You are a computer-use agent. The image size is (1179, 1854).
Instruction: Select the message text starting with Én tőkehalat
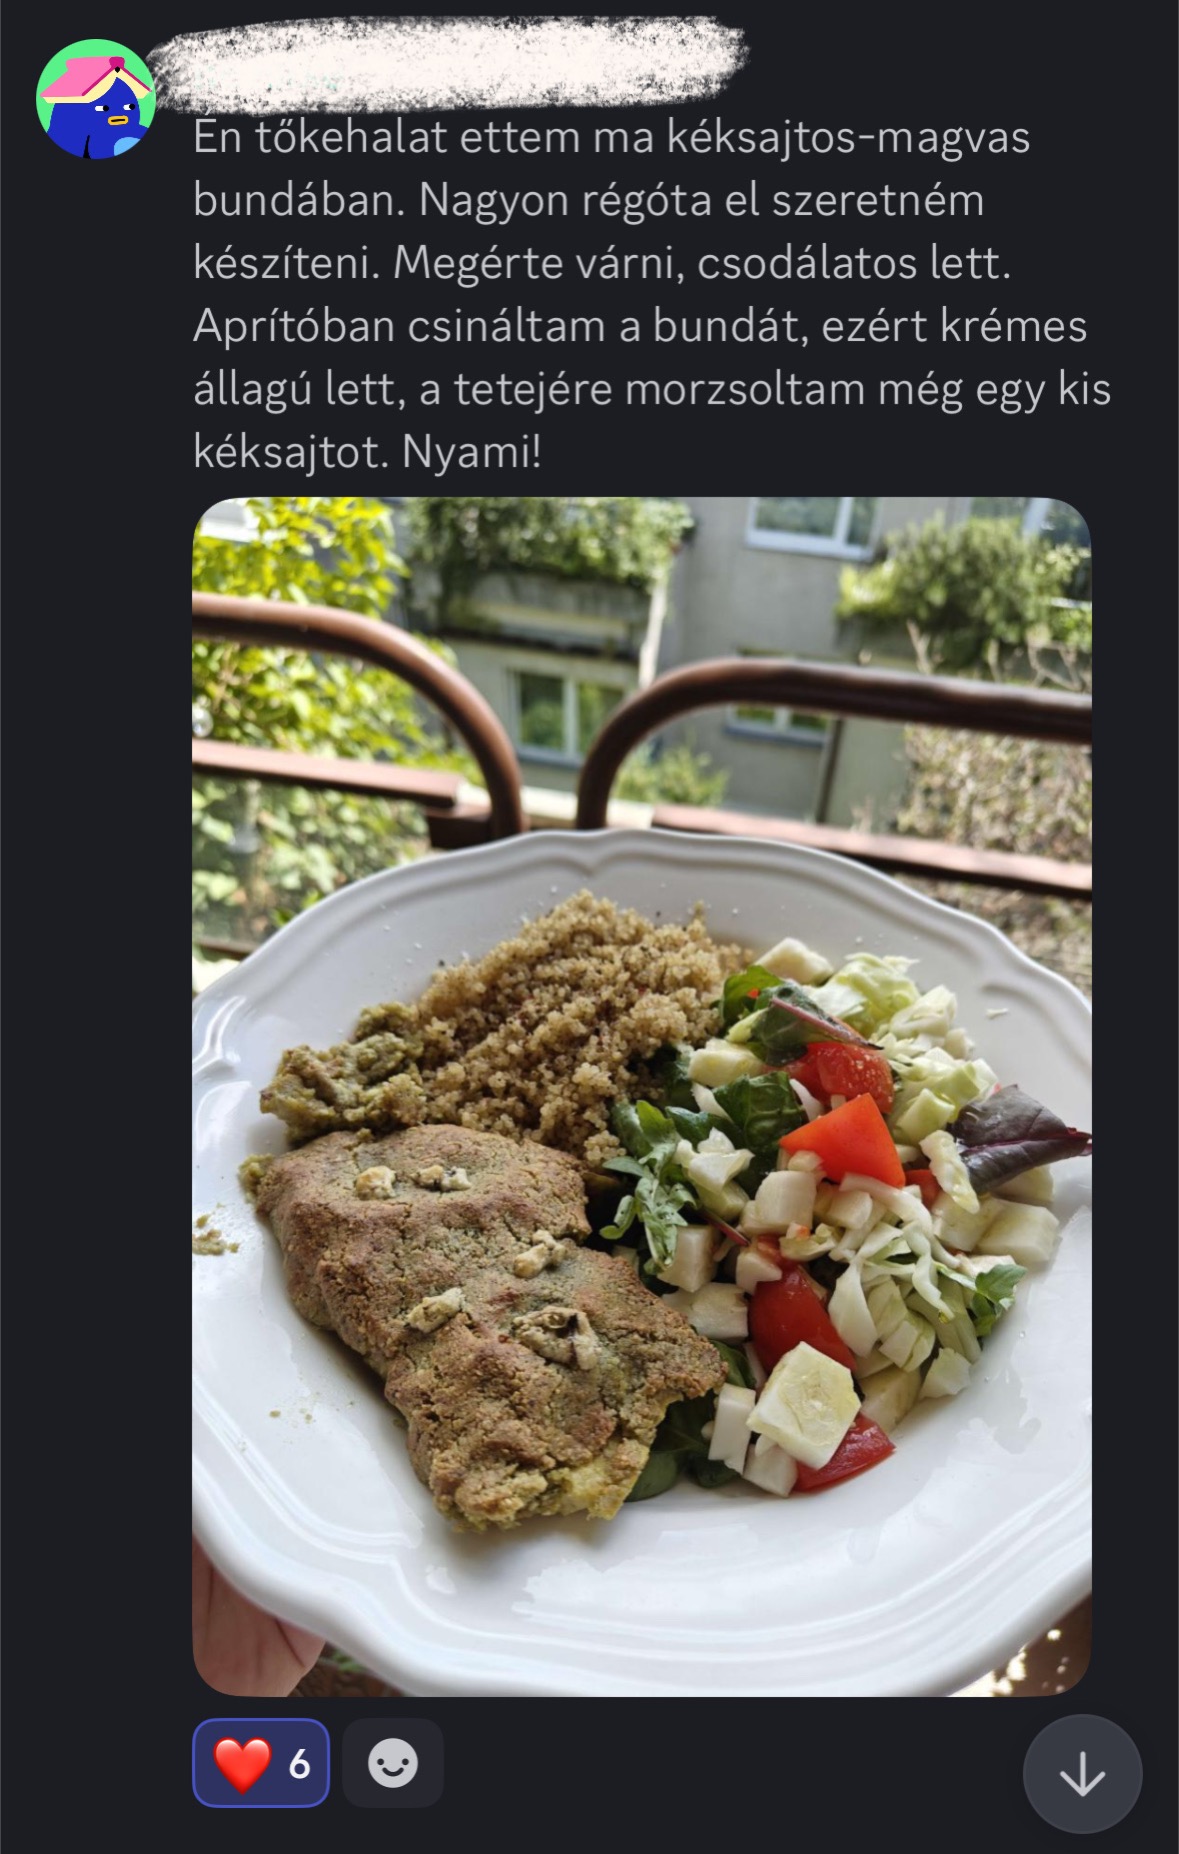(x=652, y=295)
